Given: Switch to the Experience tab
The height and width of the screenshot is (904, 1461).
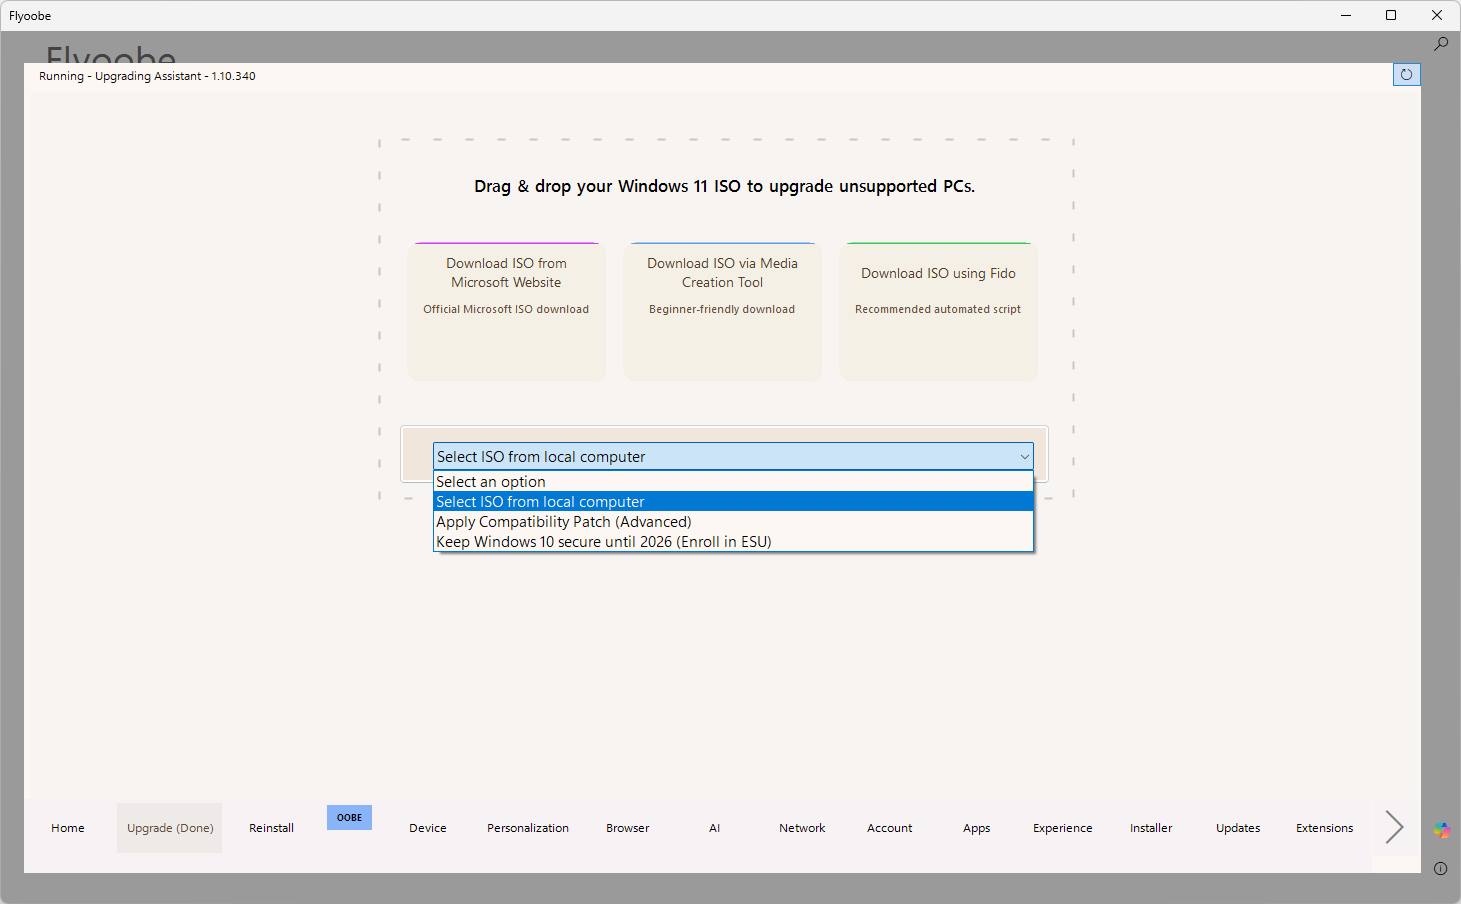Looking at the screenshot, I should click(x=1063, y=828).
